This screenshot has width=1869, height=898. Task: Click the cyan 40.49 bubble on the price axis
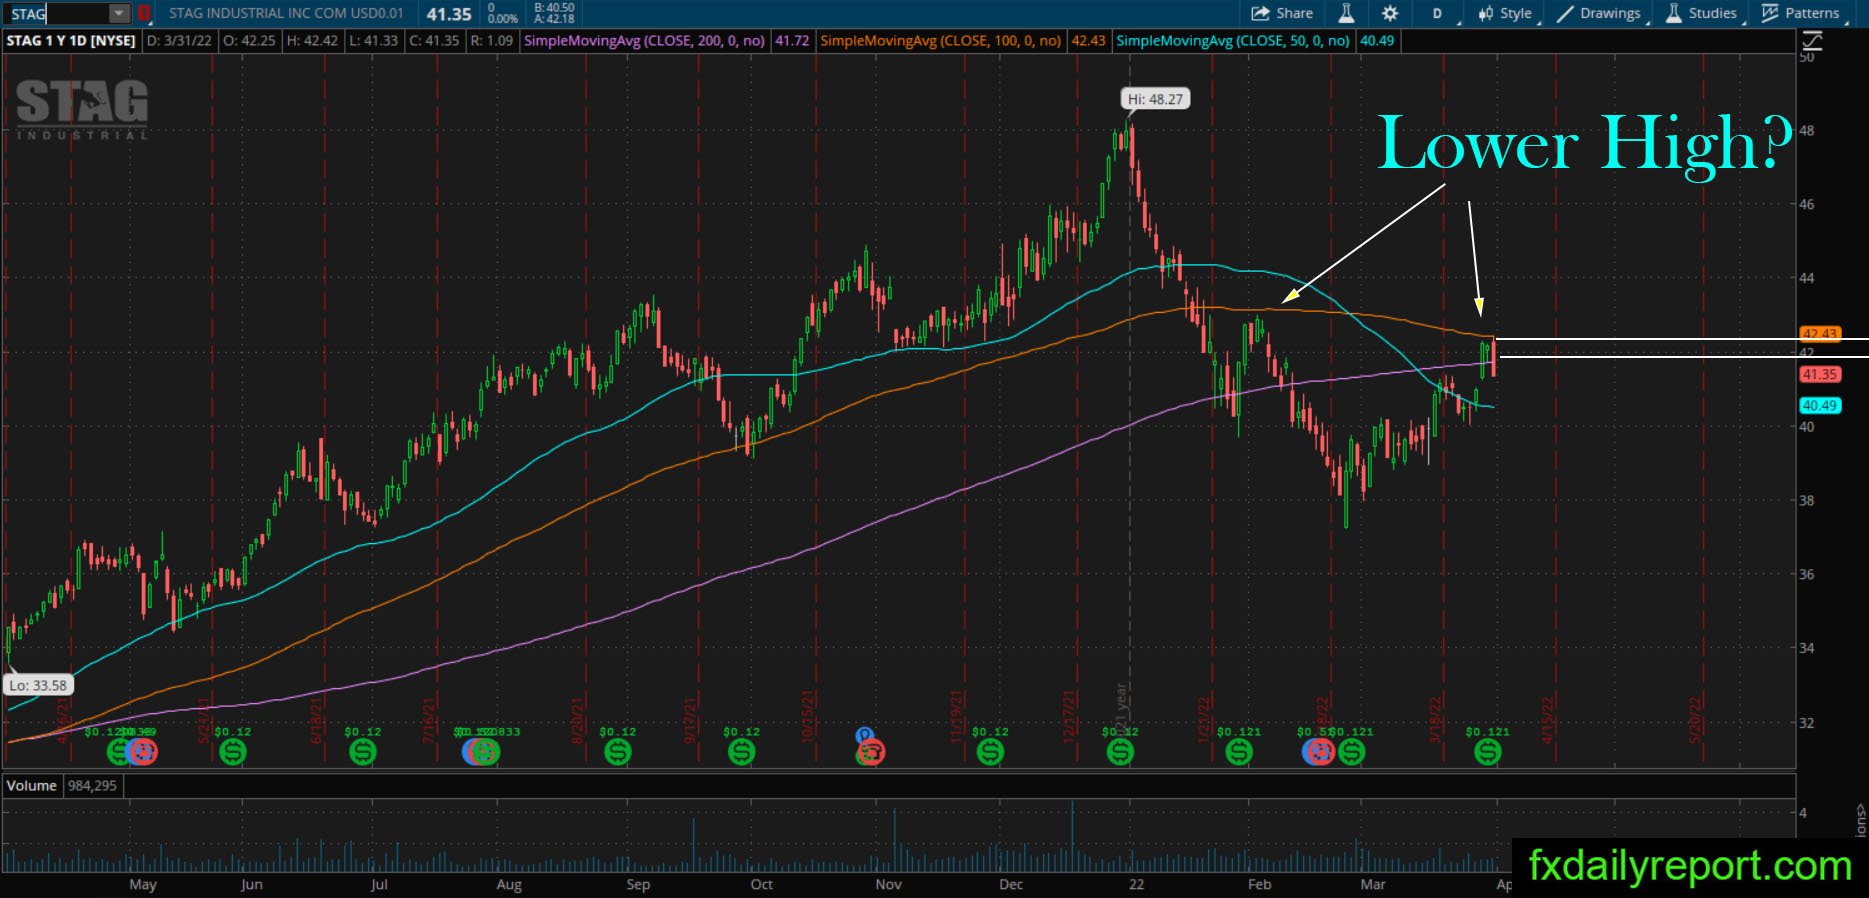click(1820, 406)
